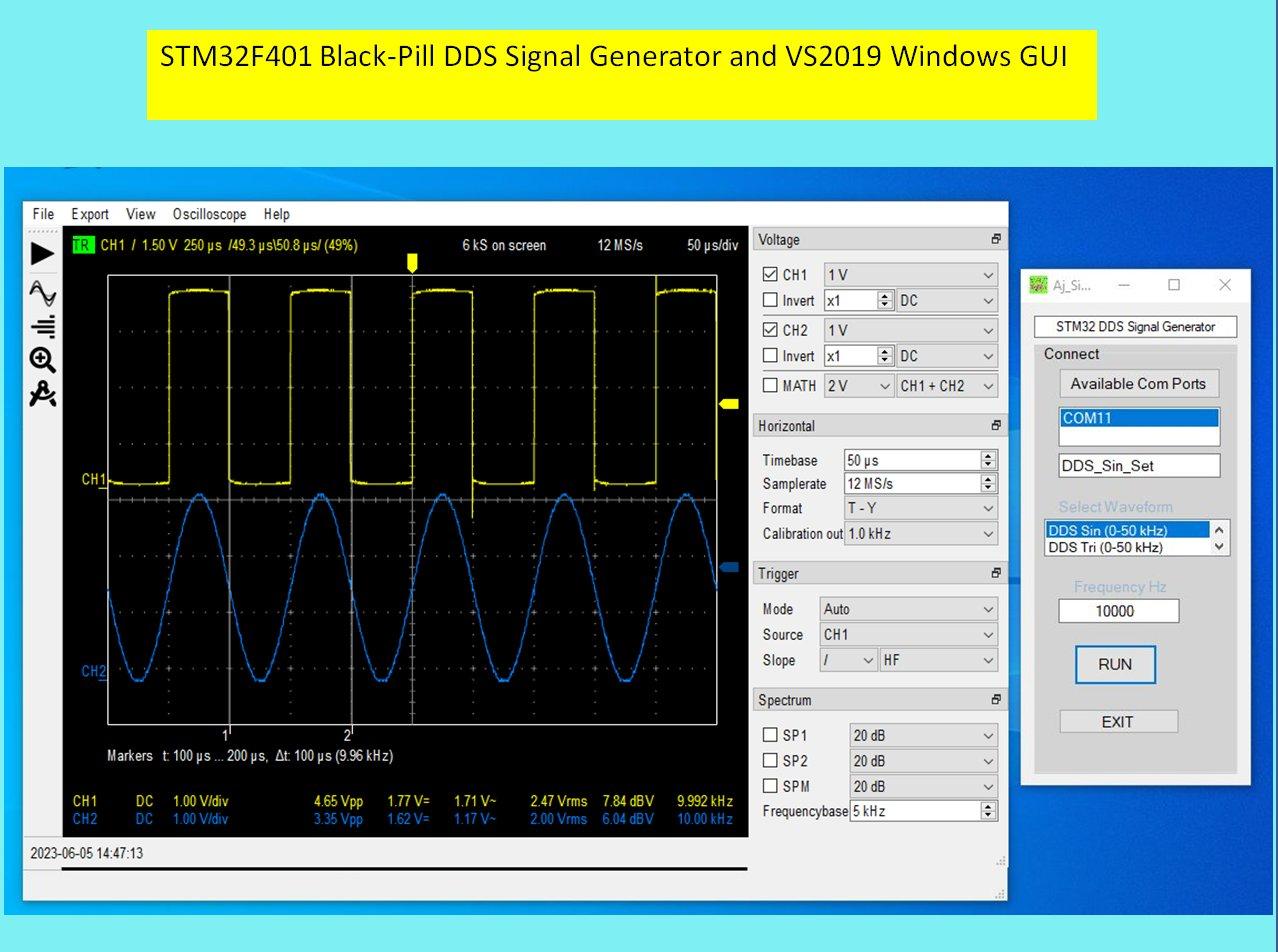The width and height of the screenshot is (1278, 952).
Task: Select DDS Sin (0-50 kHz) waveform
Action: pyautogui.click(x=1128, y=530)
